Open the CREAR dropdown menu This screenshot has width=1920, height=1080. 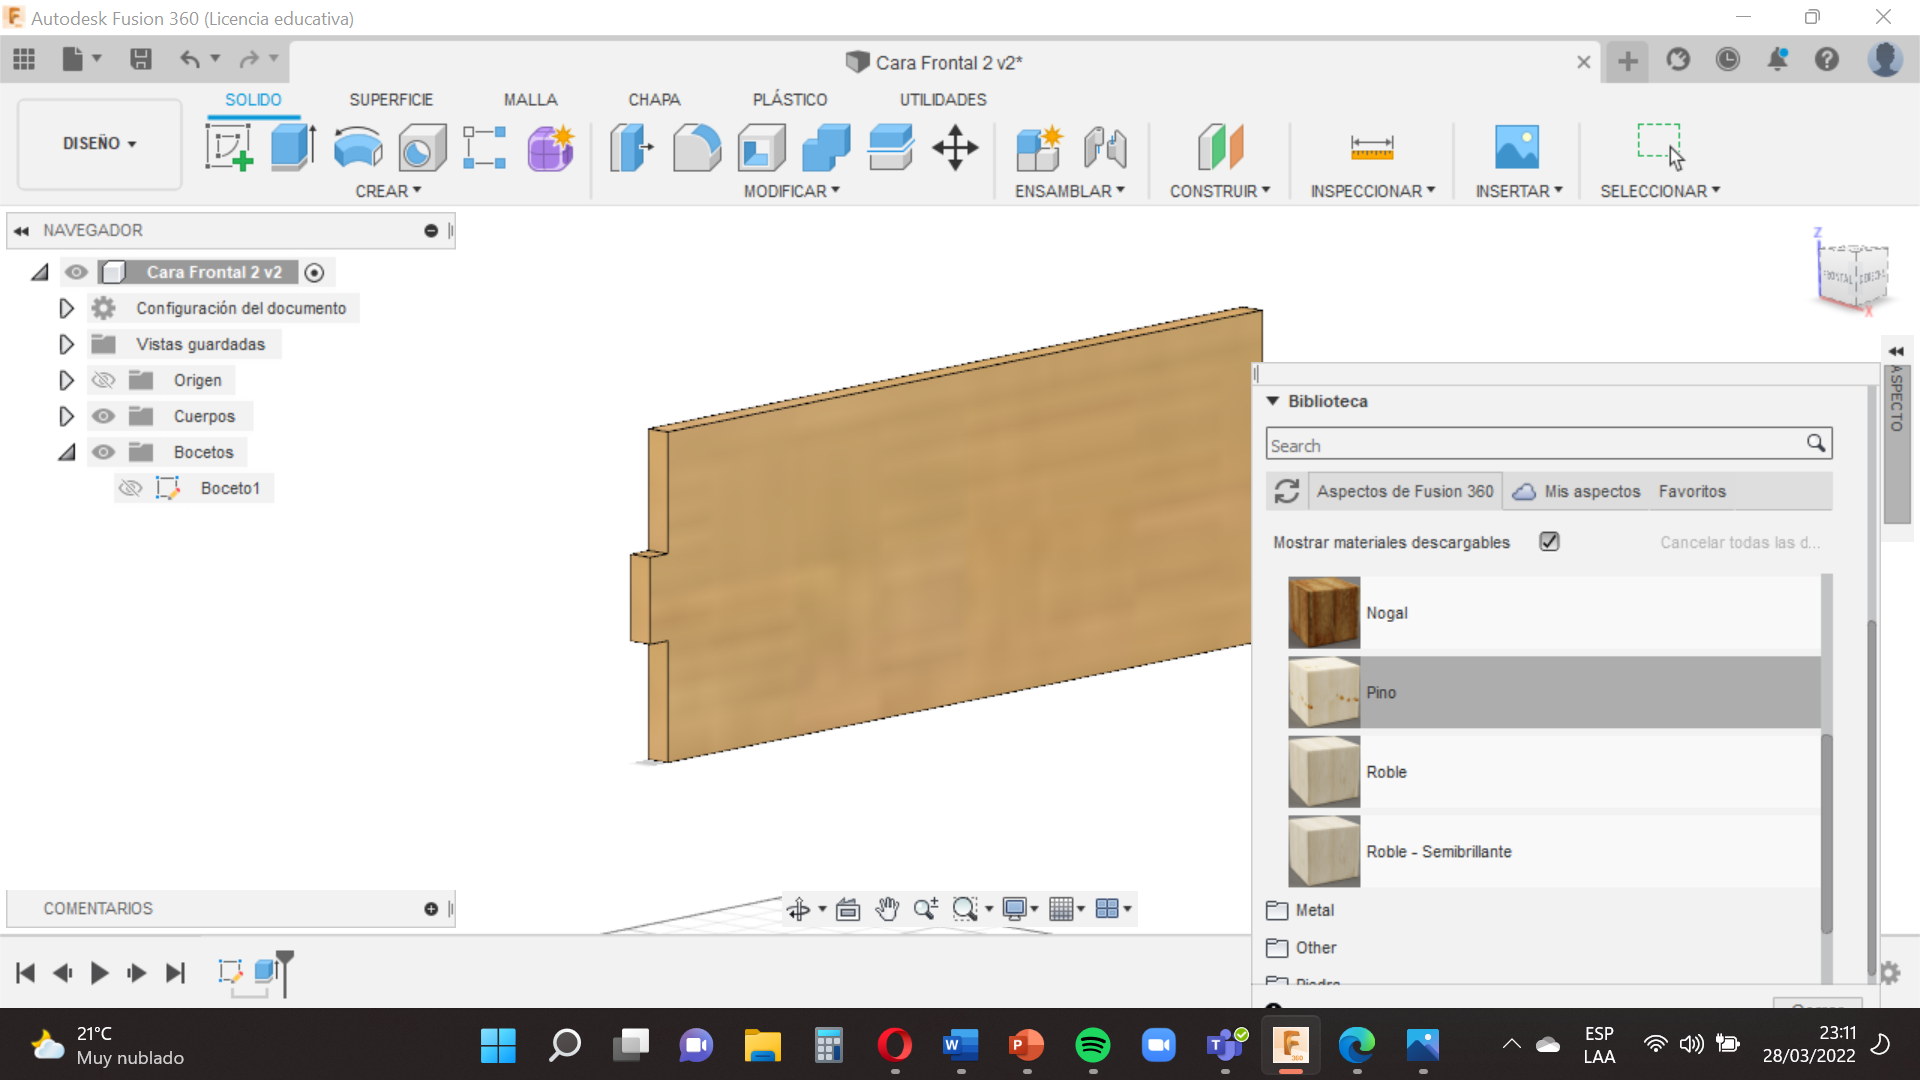(x=388, y=191)
